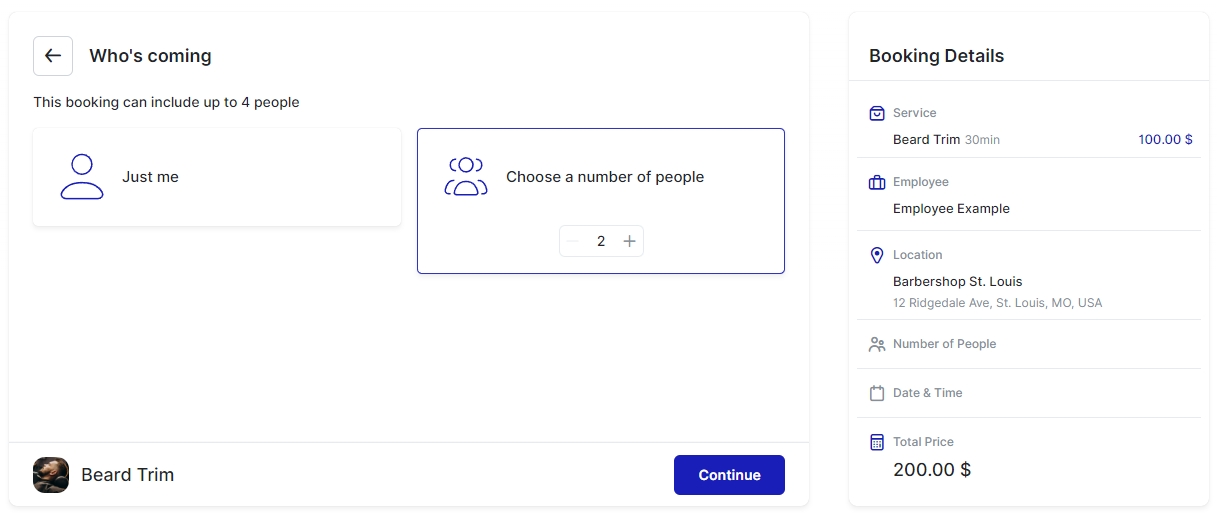
Task: Click the 12 Ridgedale Ave address text
Action: pyautogui.click(x=997, y=302)
